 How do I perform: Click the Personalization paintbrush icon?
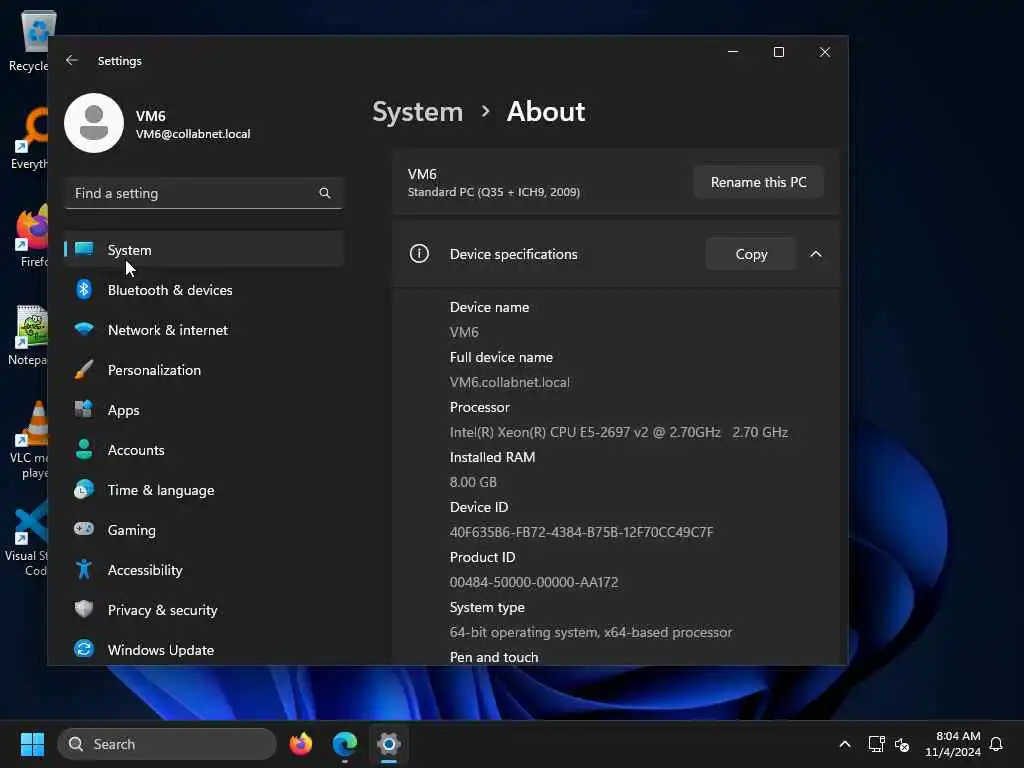click(84, 370)
